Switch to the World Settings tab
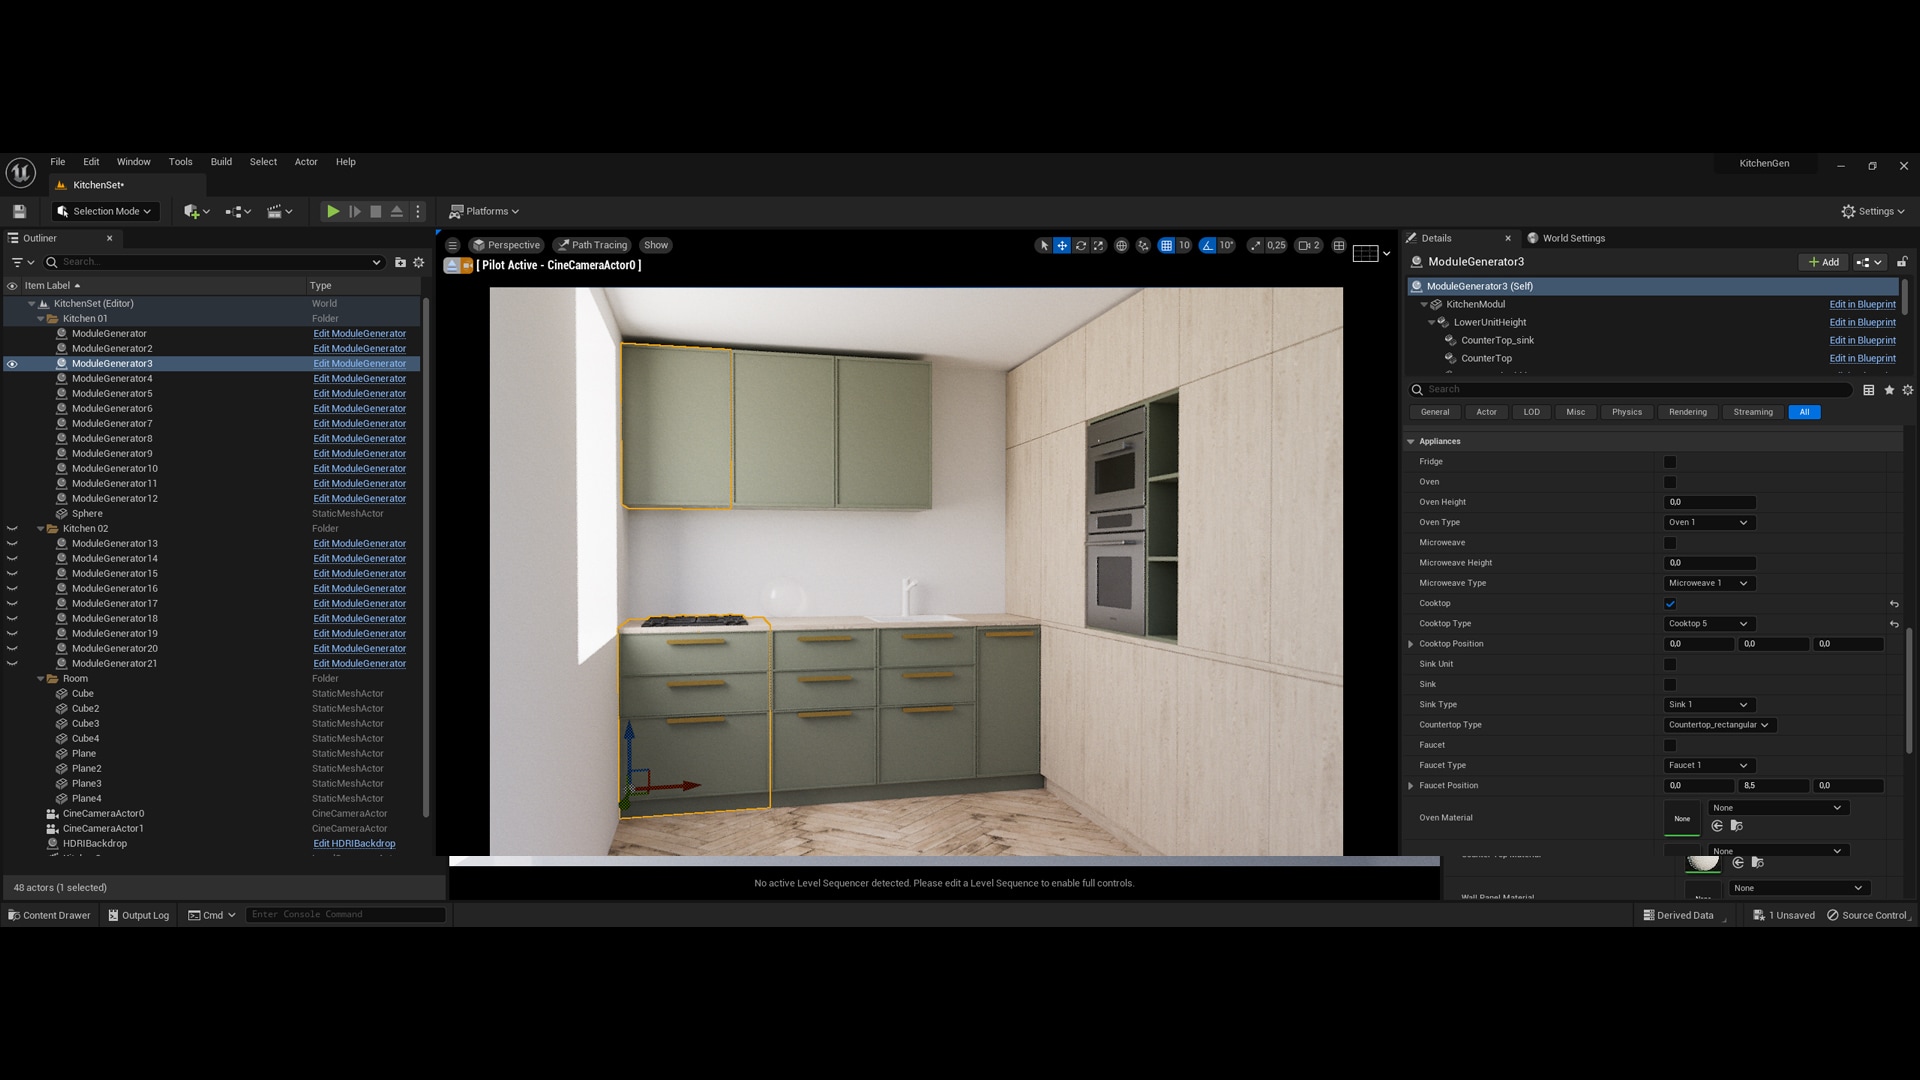The width and height of the screenshot is (1920, 1080). (x=1572, y=238)
